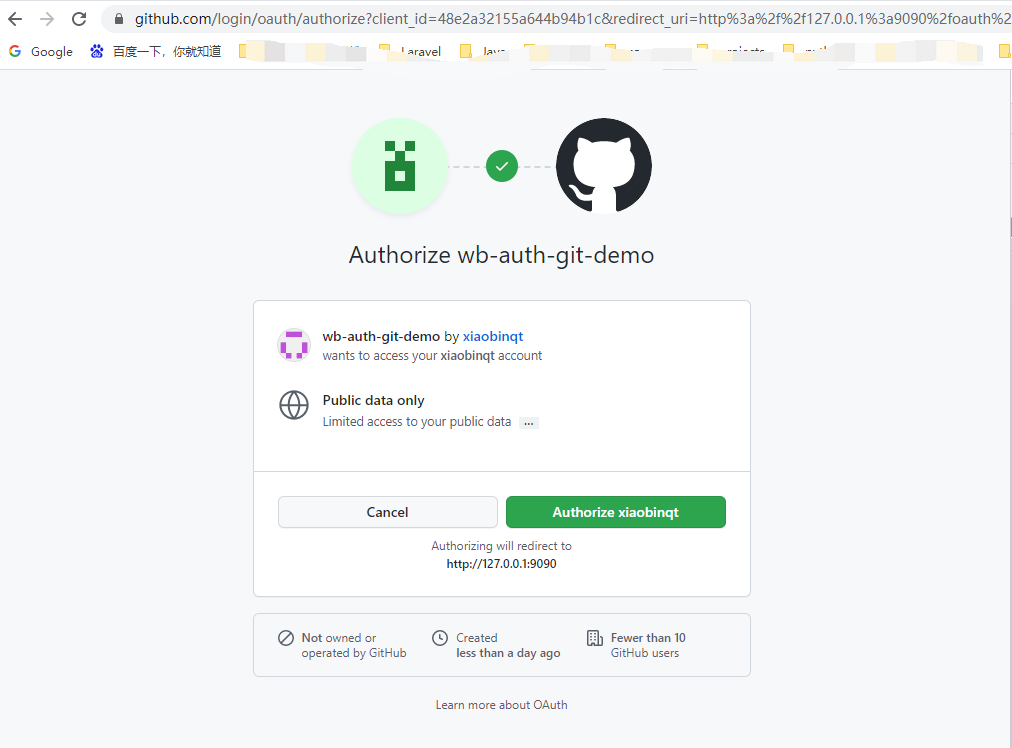The height and width of the screenshot is (748, 1012).
Task: Click the browser forward arrow
Action: (47, 19)
